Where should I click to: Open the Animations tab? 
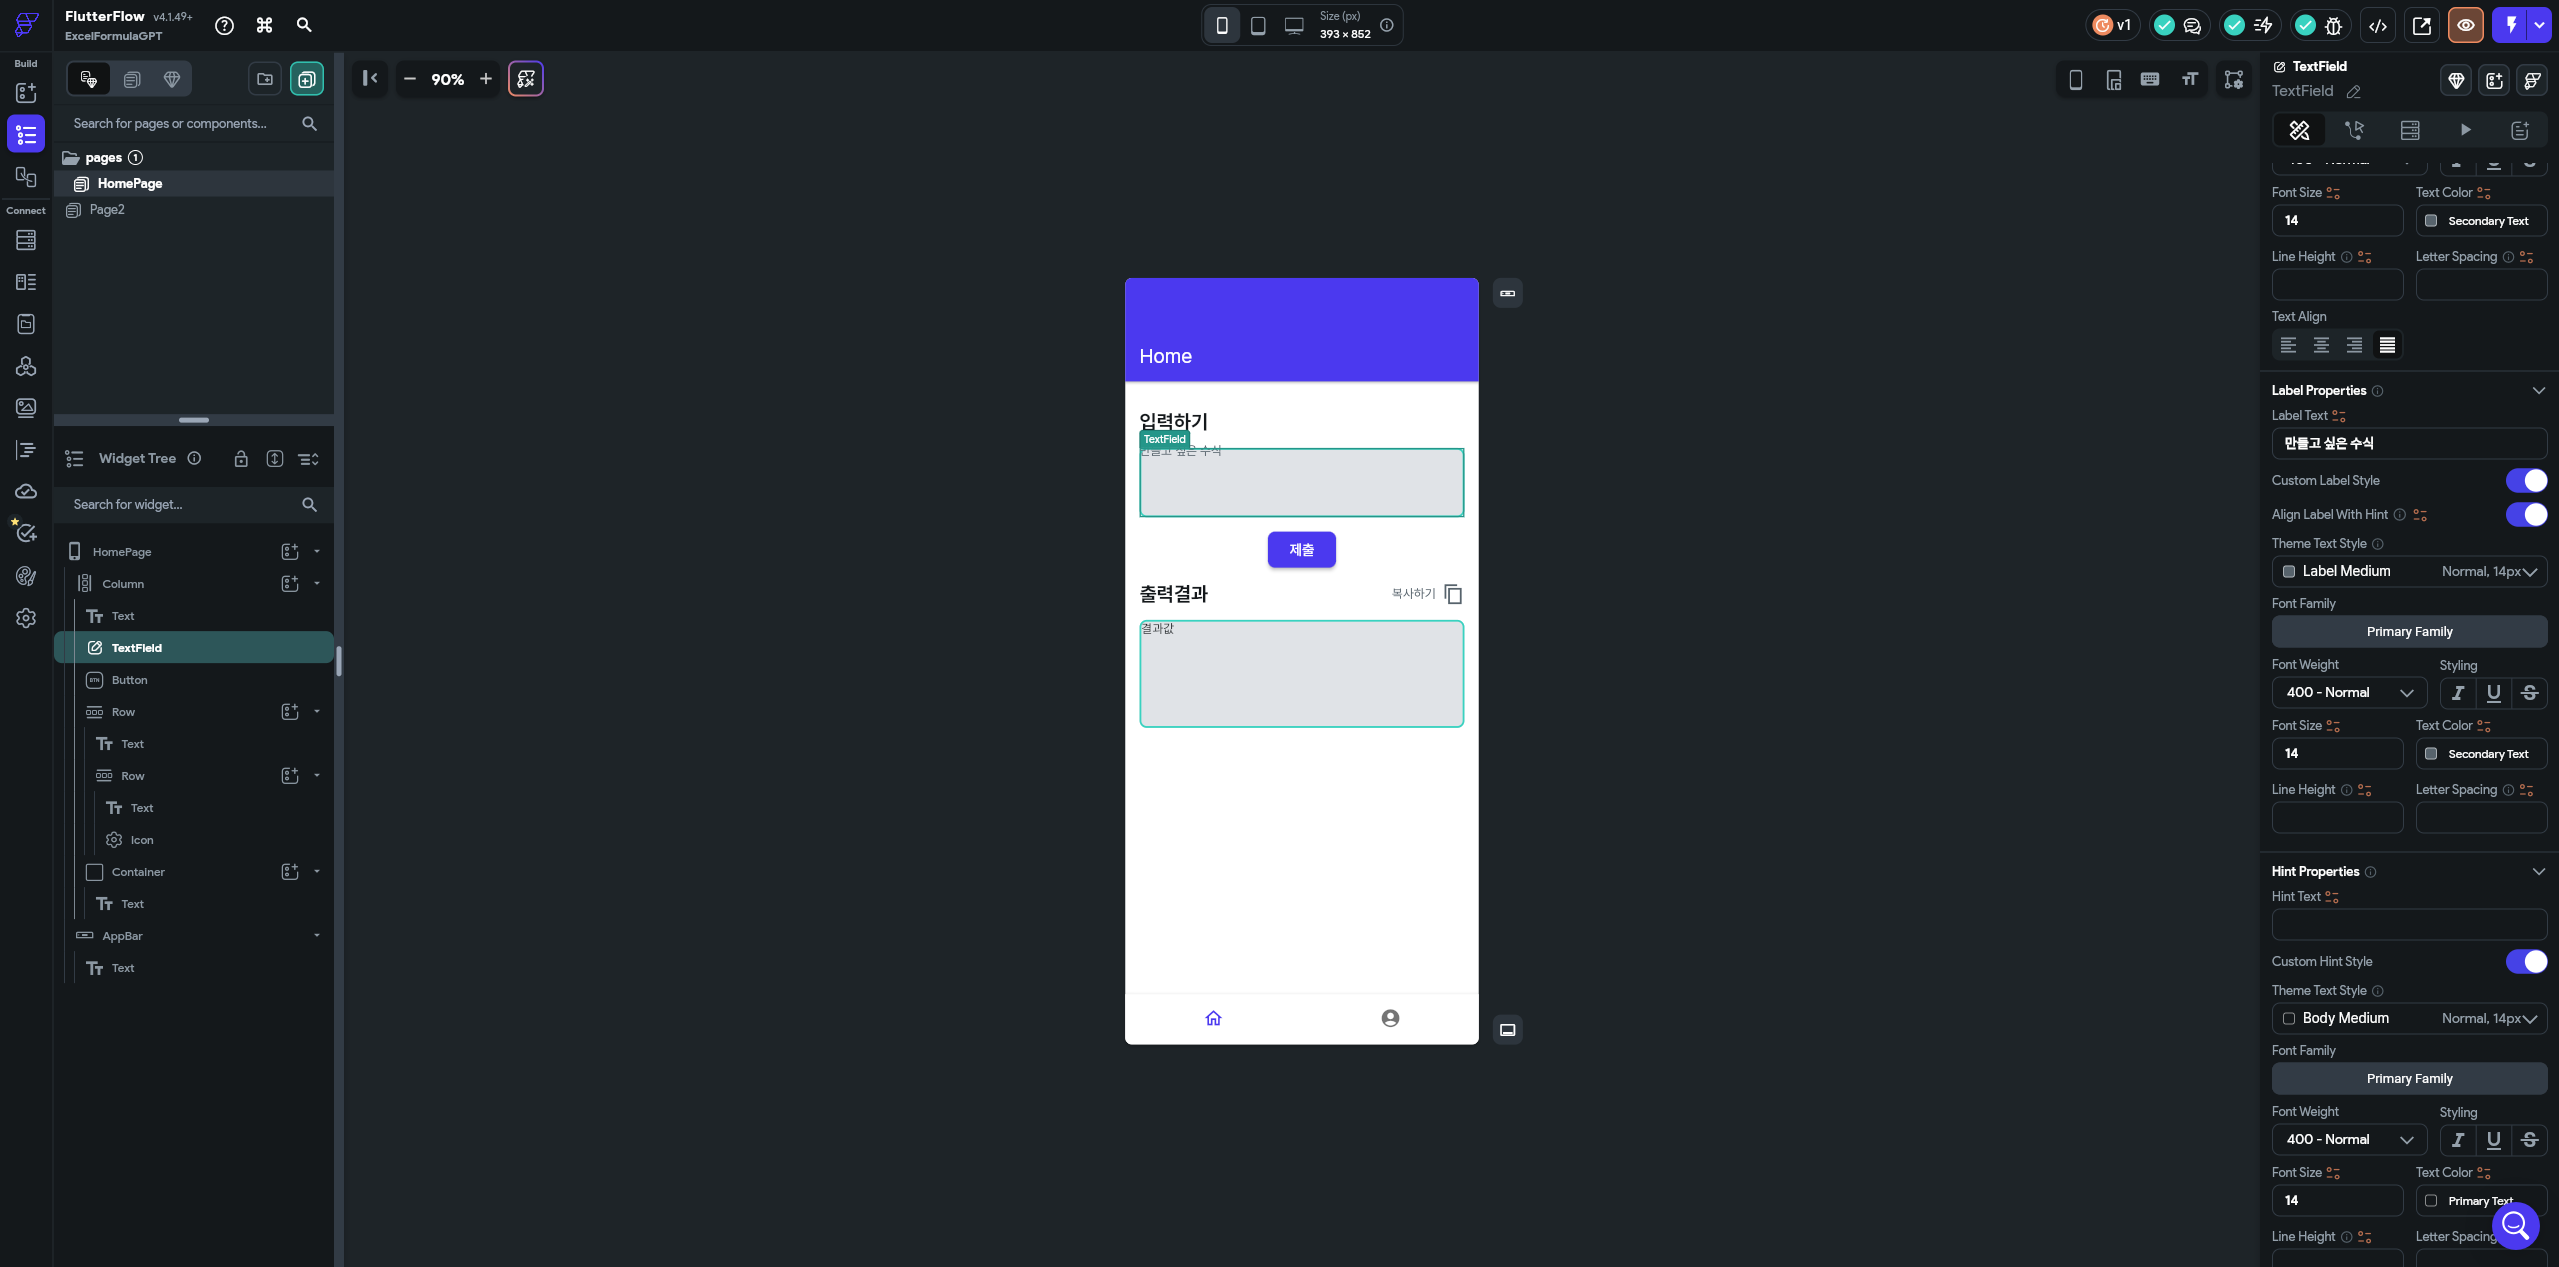(2465, 130)
